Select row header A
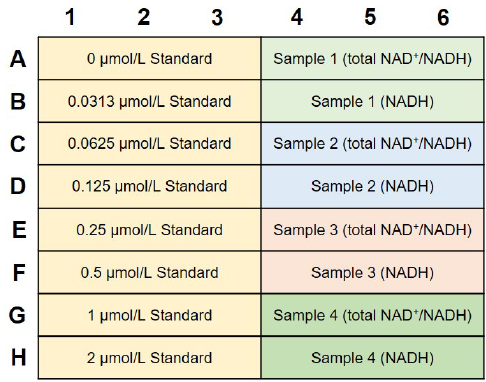This screenshot has width=486, height=382. [18, 59]
